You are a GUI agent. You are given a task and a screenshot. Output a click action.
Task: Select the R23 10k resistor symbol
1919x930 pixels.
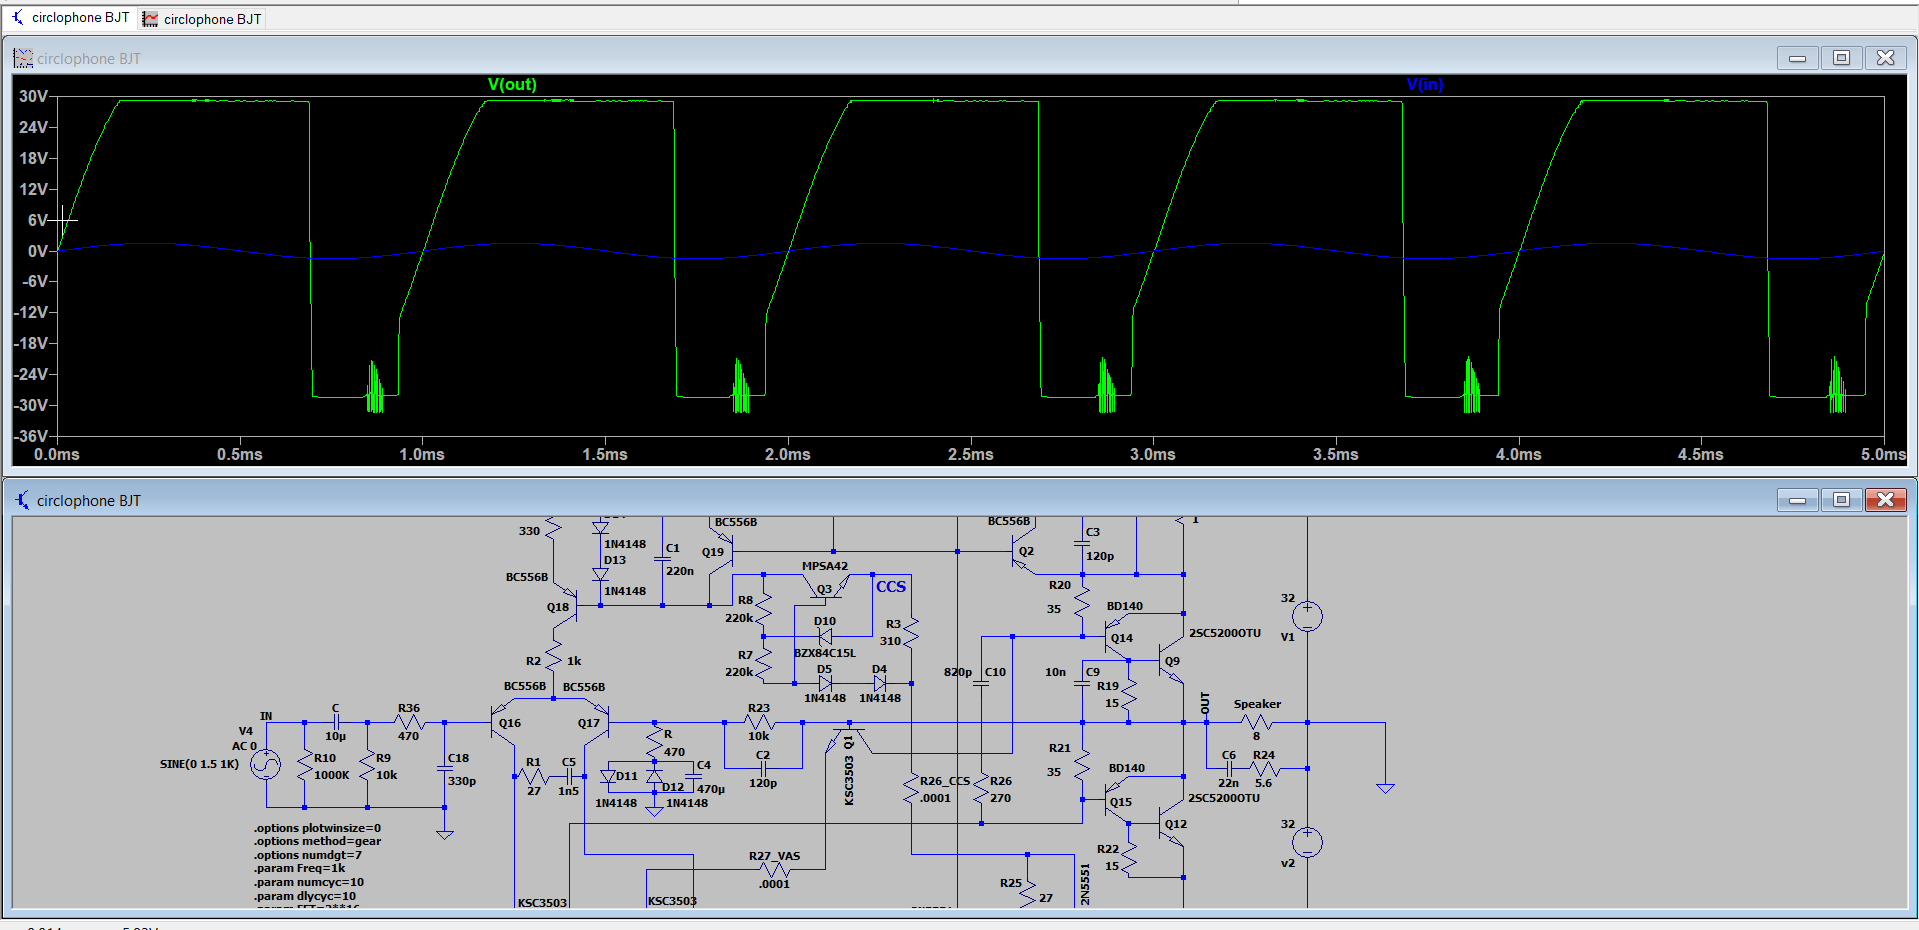[760, 722]
